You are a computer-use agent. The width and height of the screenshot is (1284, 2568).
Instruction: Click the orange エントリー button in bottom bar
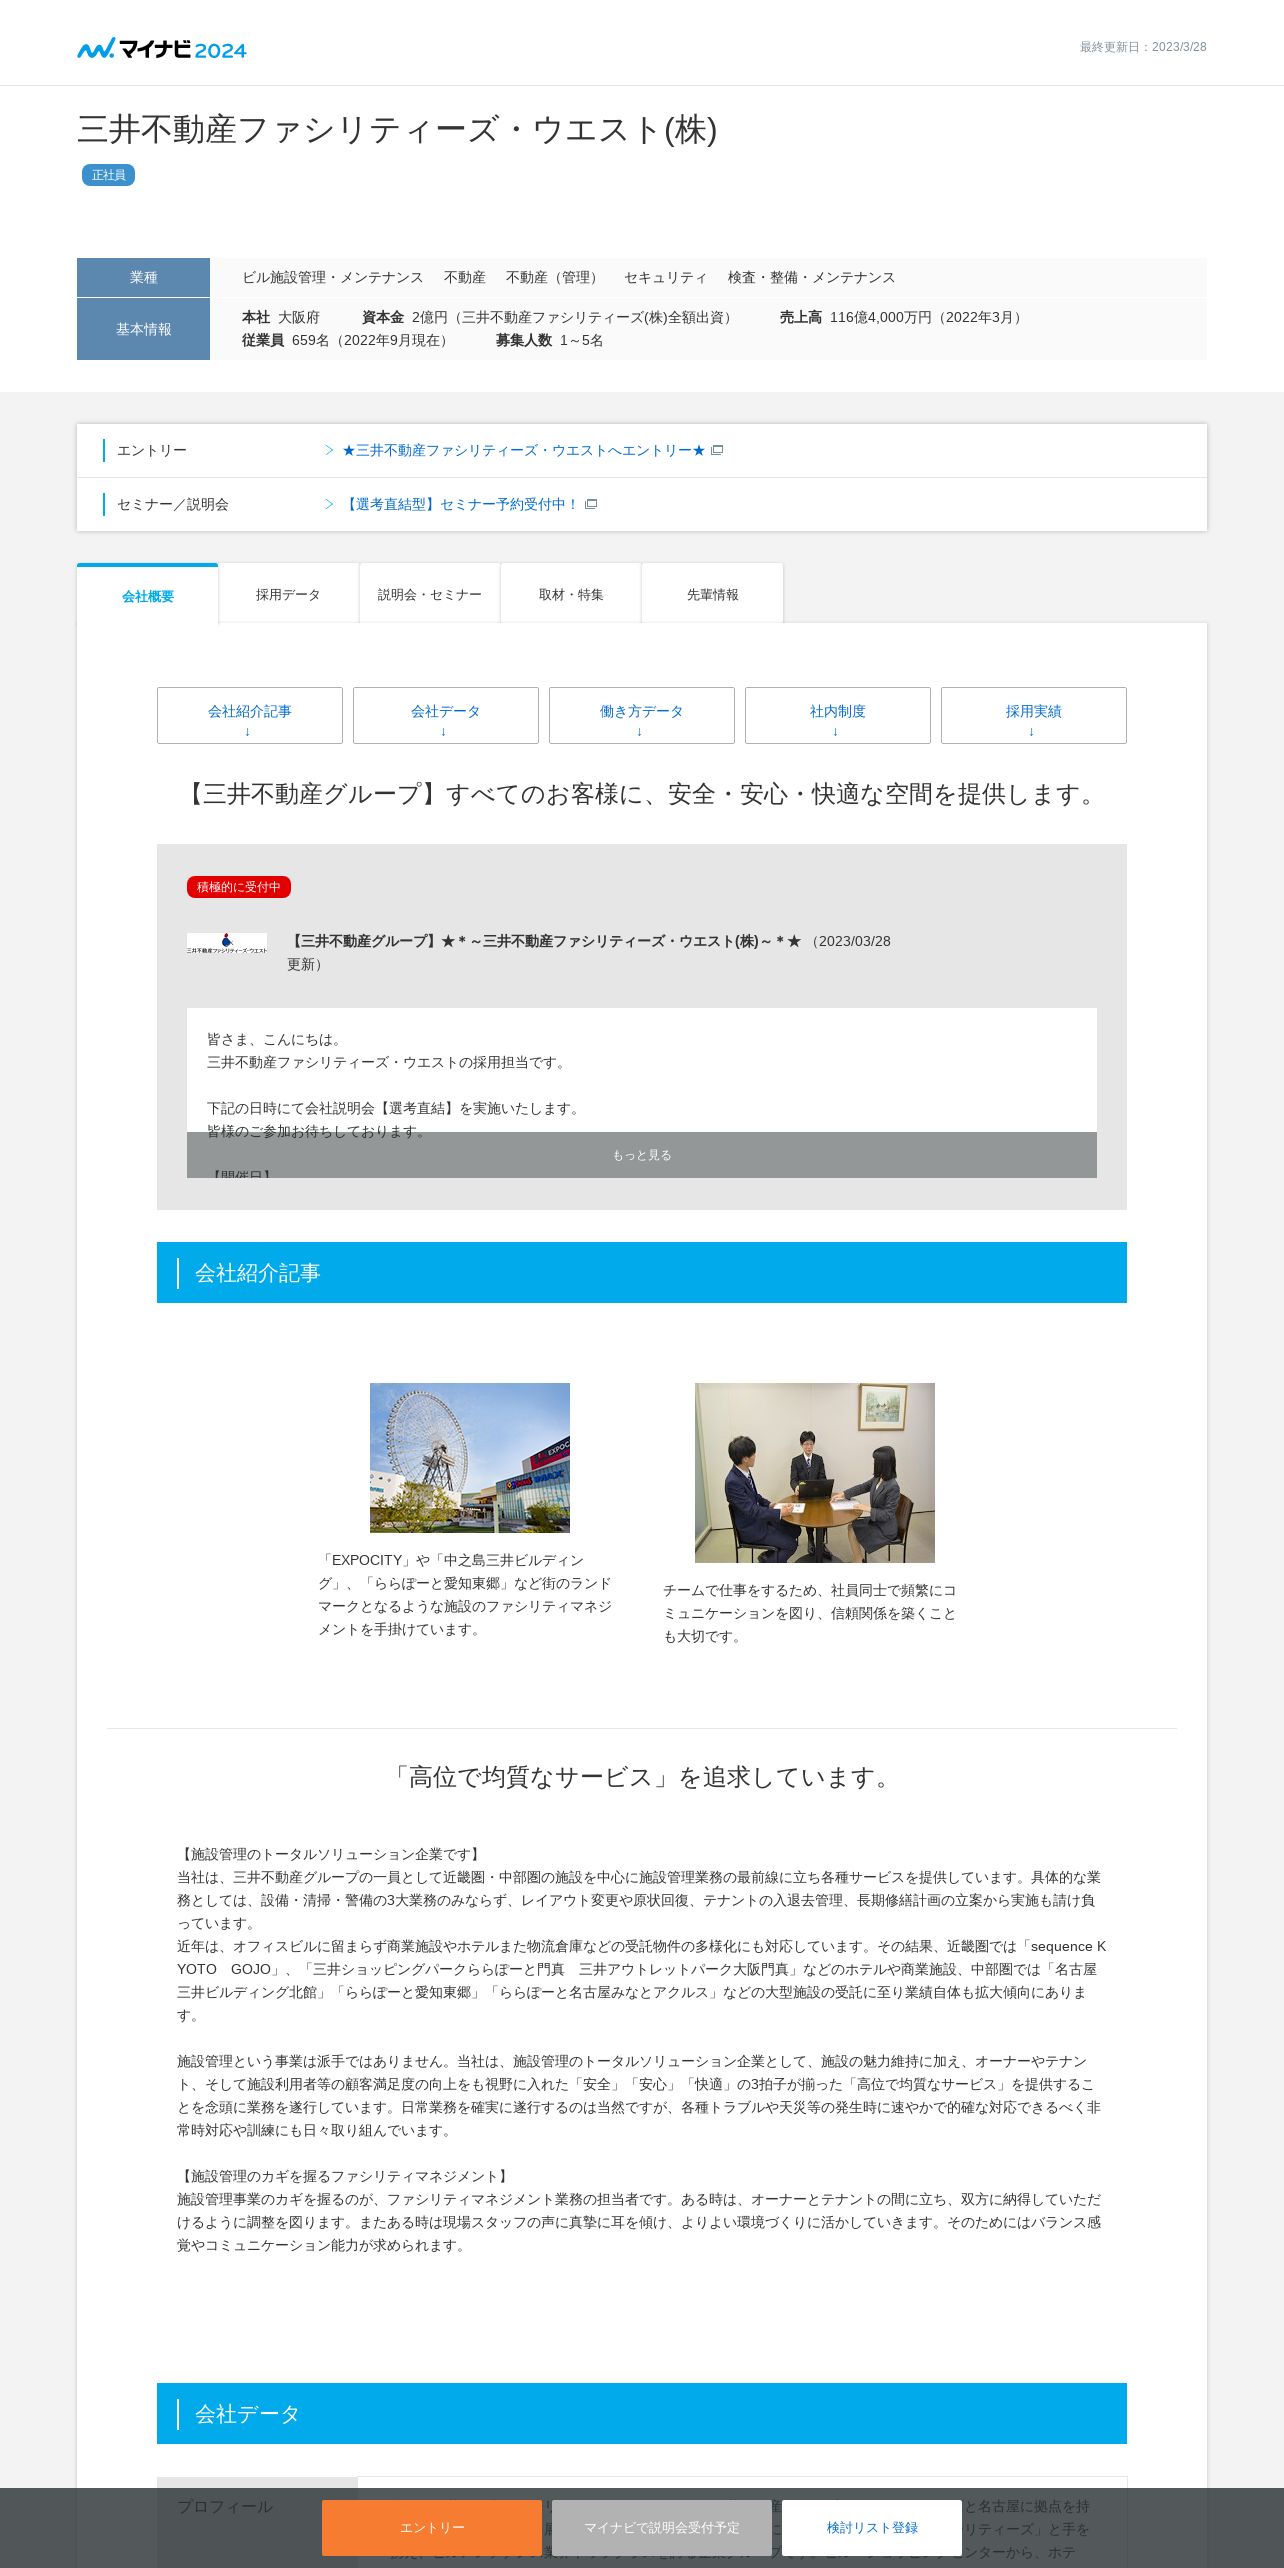pos(432,2528)
